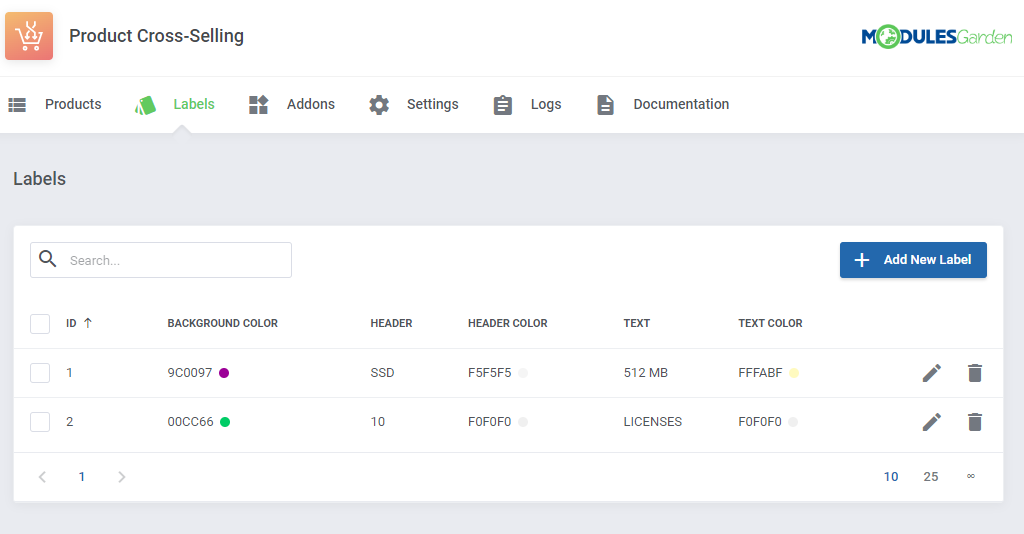The width and height of the screenshot is (1024, 534).
Task: Click the 512 MB text cell
Action: 646,373
